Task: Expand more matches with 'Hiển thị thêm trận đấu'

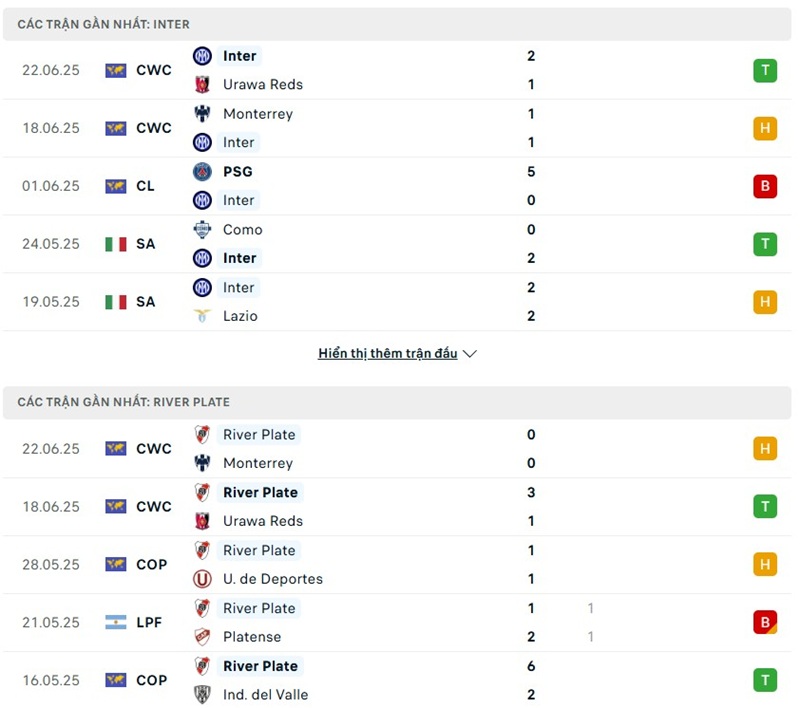Action: coord(388,354)
